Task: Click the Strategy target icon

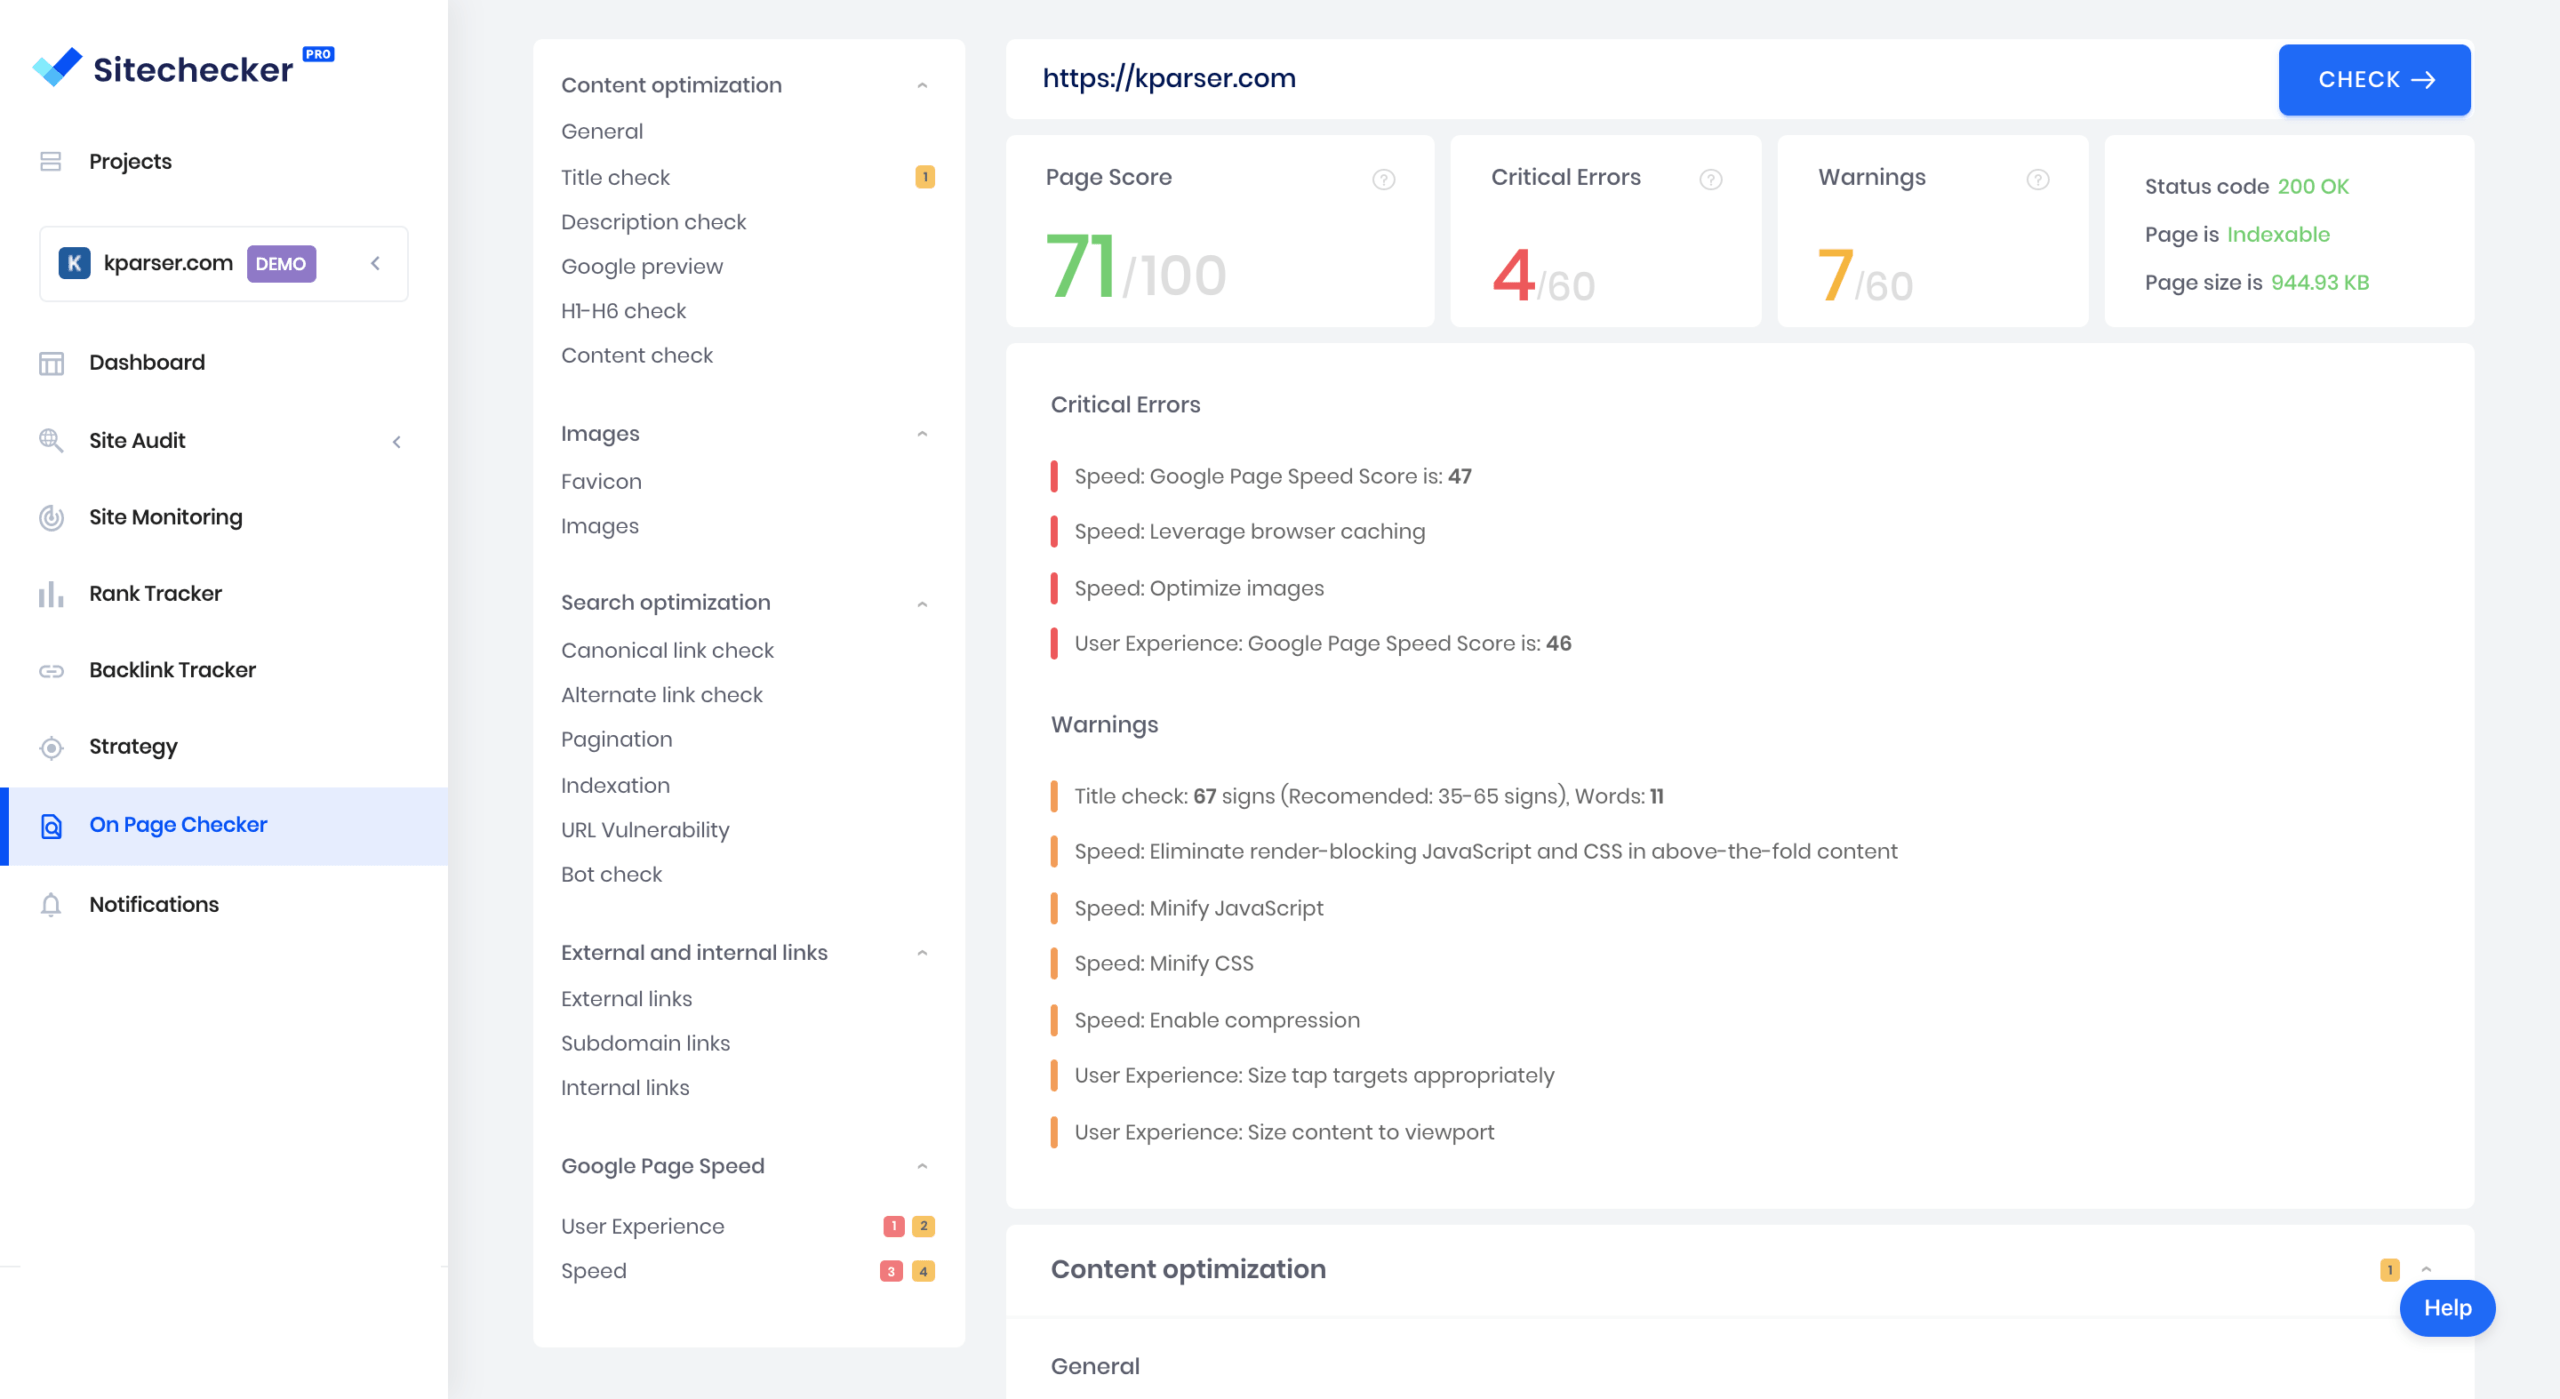Action: click(51, 747)
